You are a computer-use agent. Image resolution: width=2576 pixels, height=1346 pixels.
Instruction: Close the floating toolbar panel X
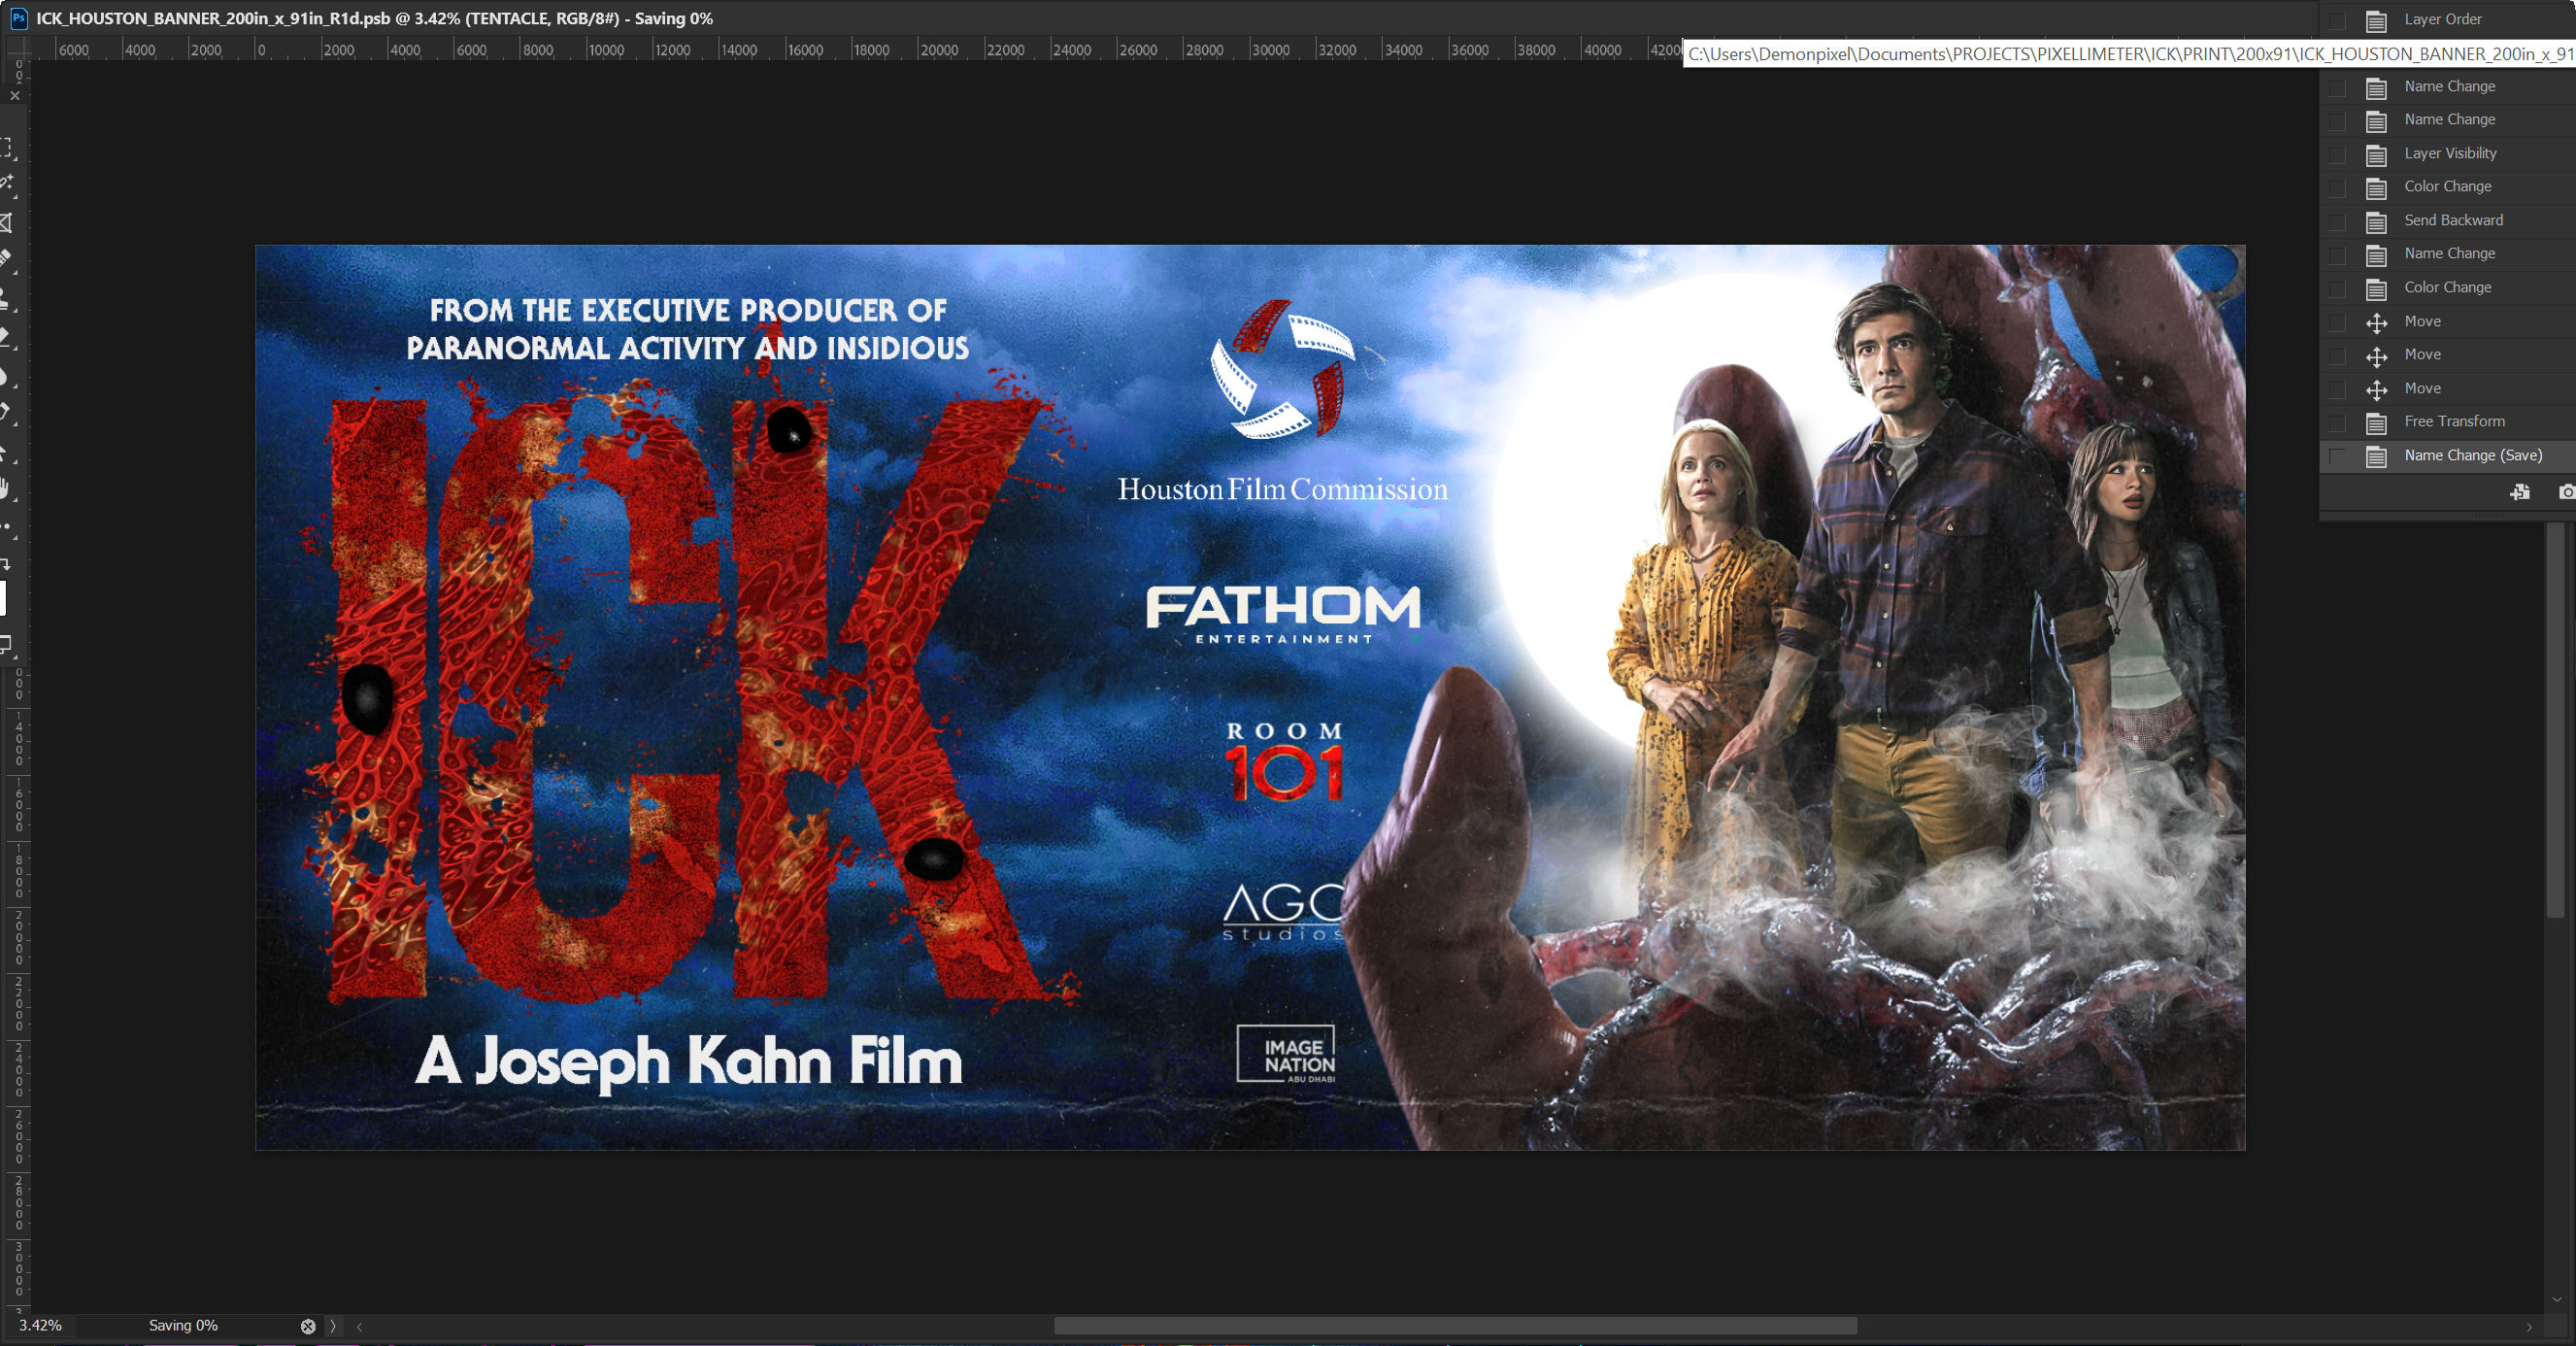pos(14,96)
